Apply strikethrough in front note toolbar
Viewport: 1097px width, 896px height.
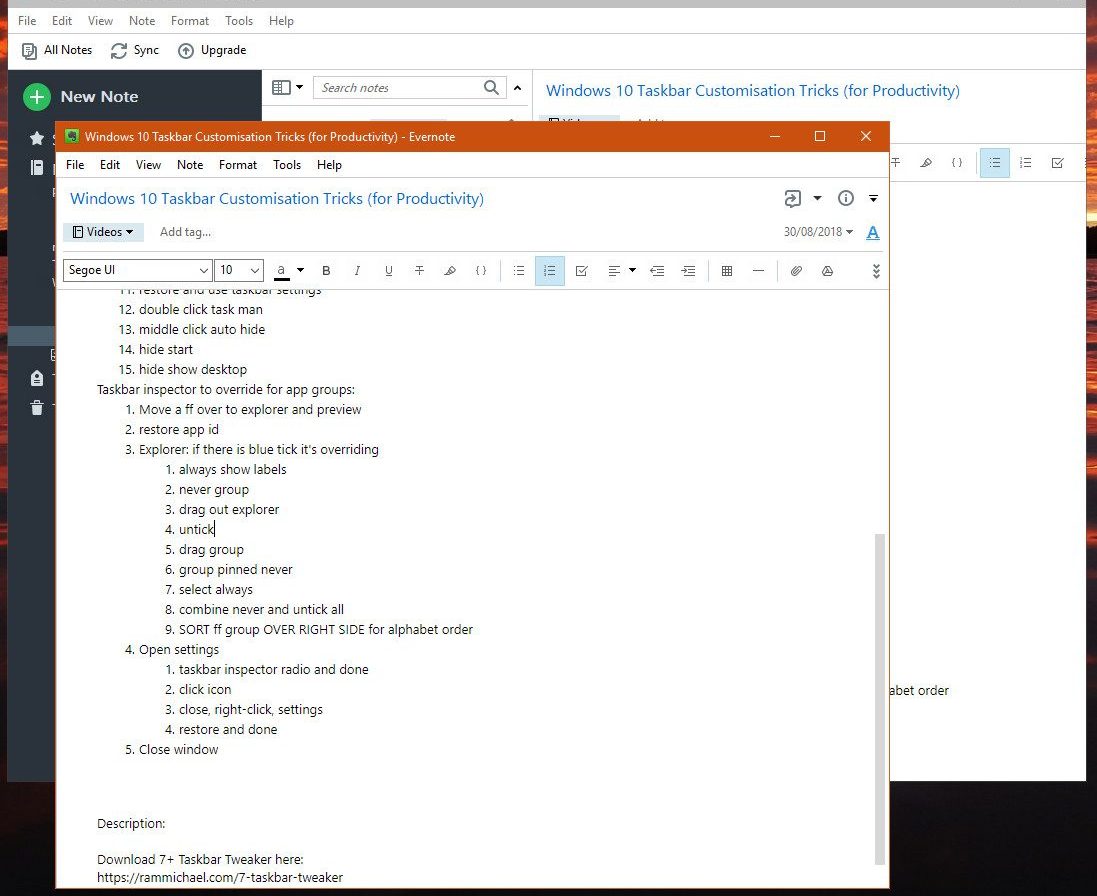[419, 271]
